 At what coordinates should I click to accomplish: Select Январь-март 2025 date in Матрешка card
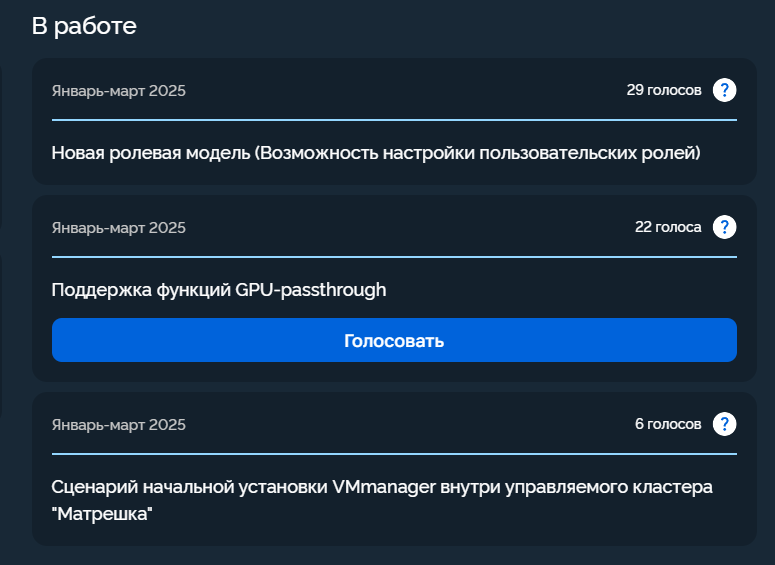pos(119,425)
